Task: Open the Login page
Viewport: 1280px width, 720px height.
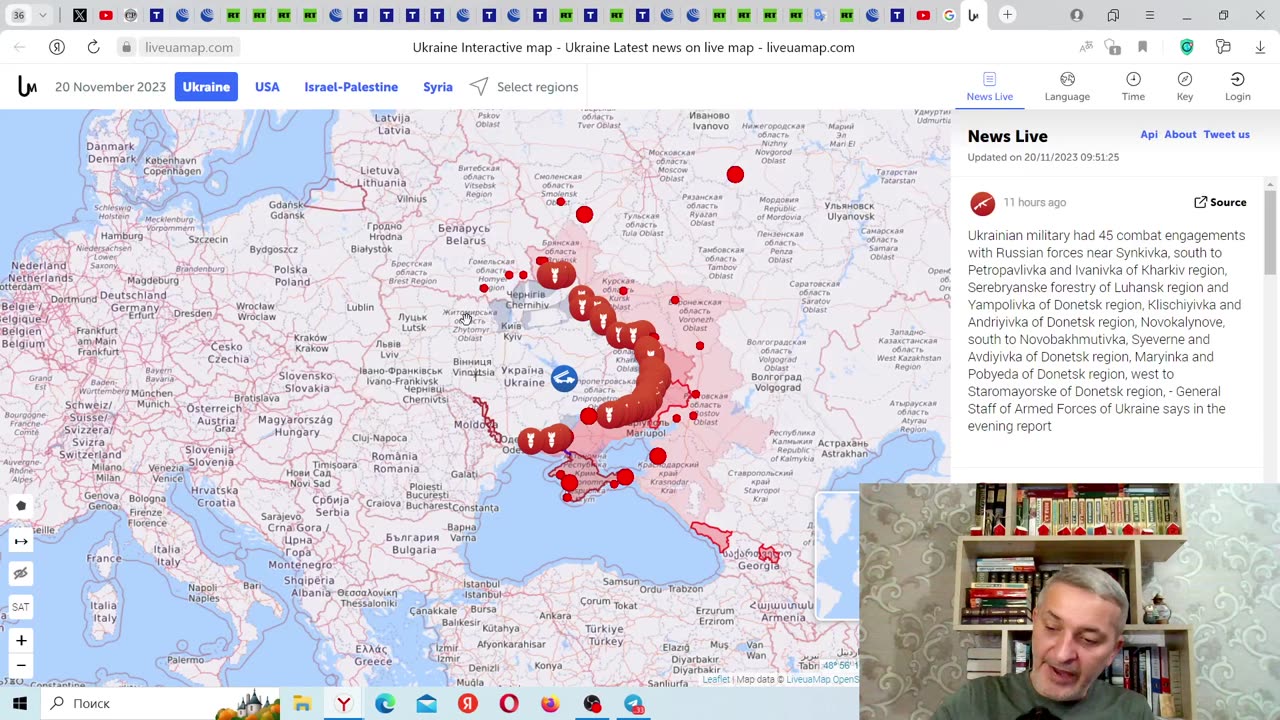Action: point(1238,86)
